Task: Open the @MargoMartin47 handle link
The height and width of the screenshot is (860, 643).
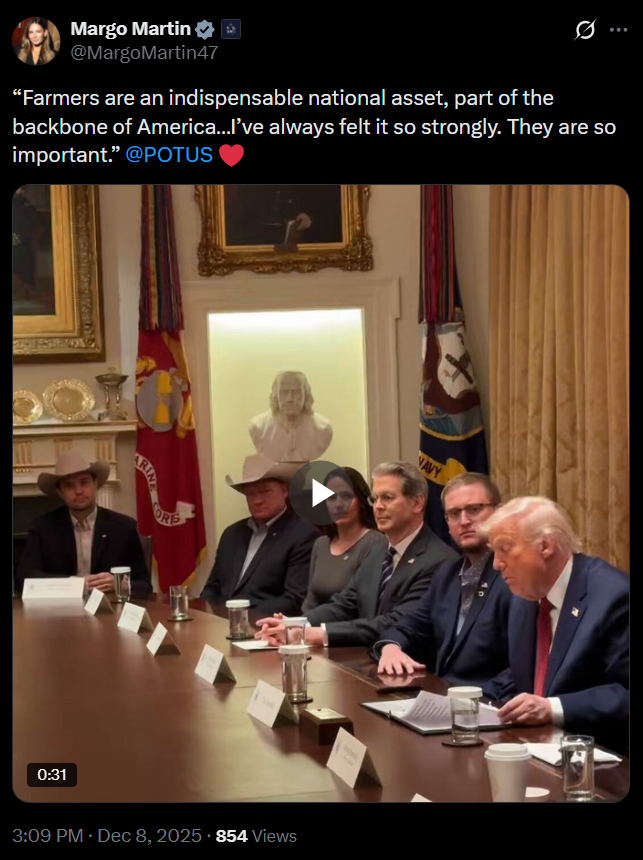Action: pos(144,53)
